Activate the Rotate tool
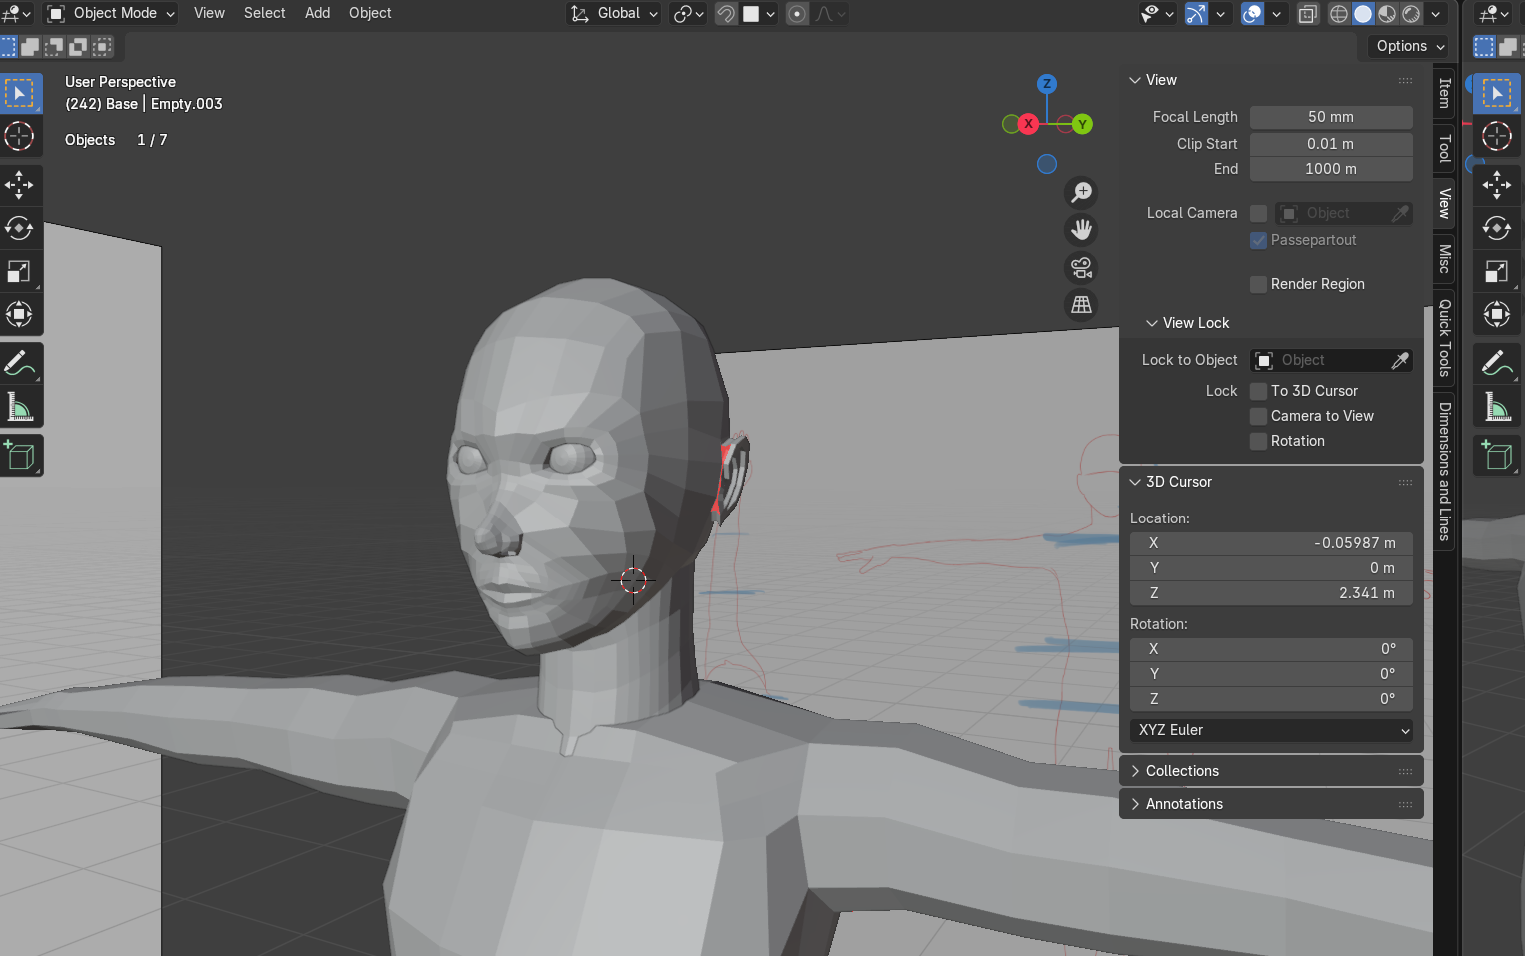Viewport: 1525px width, 956px height. [20, 228]
